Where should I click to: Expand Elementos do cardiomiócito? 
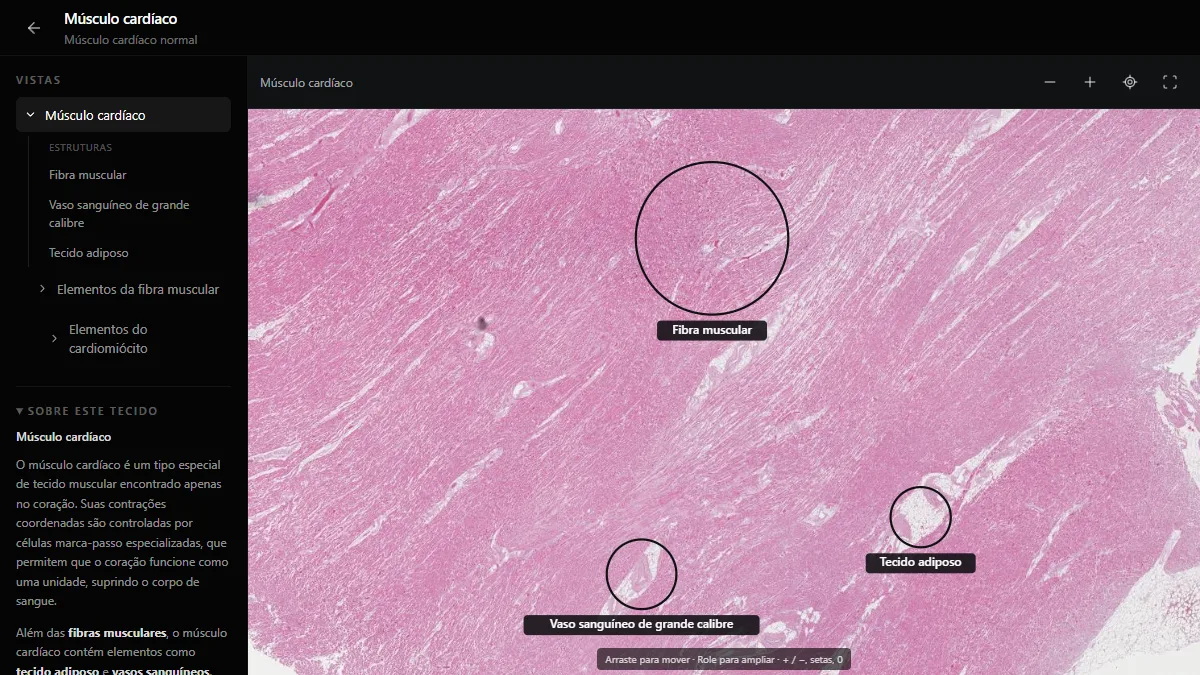tap(55, 339)
